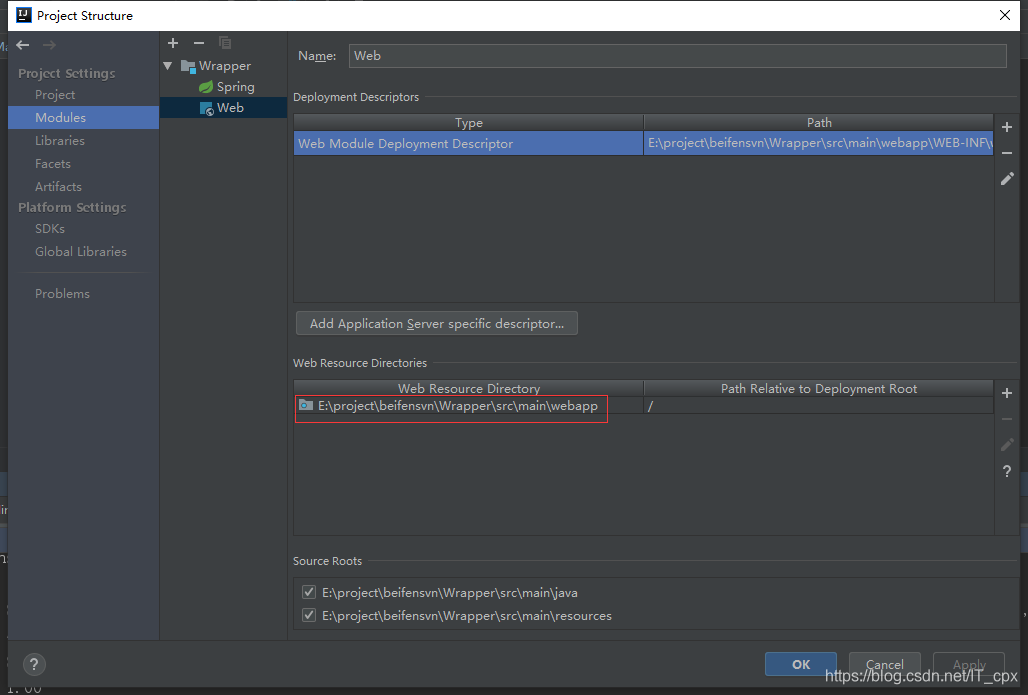
Task: Uncheck src\main\java source root
Action: pos(309,592)
